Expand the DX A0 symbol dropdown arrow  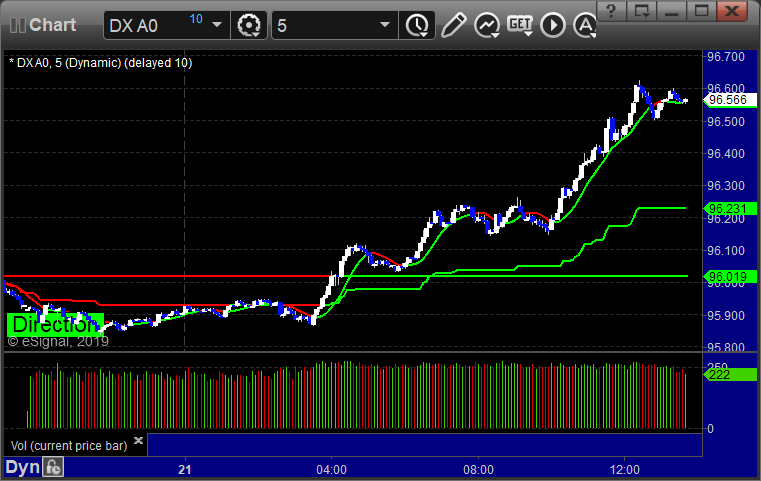point(217,25)
